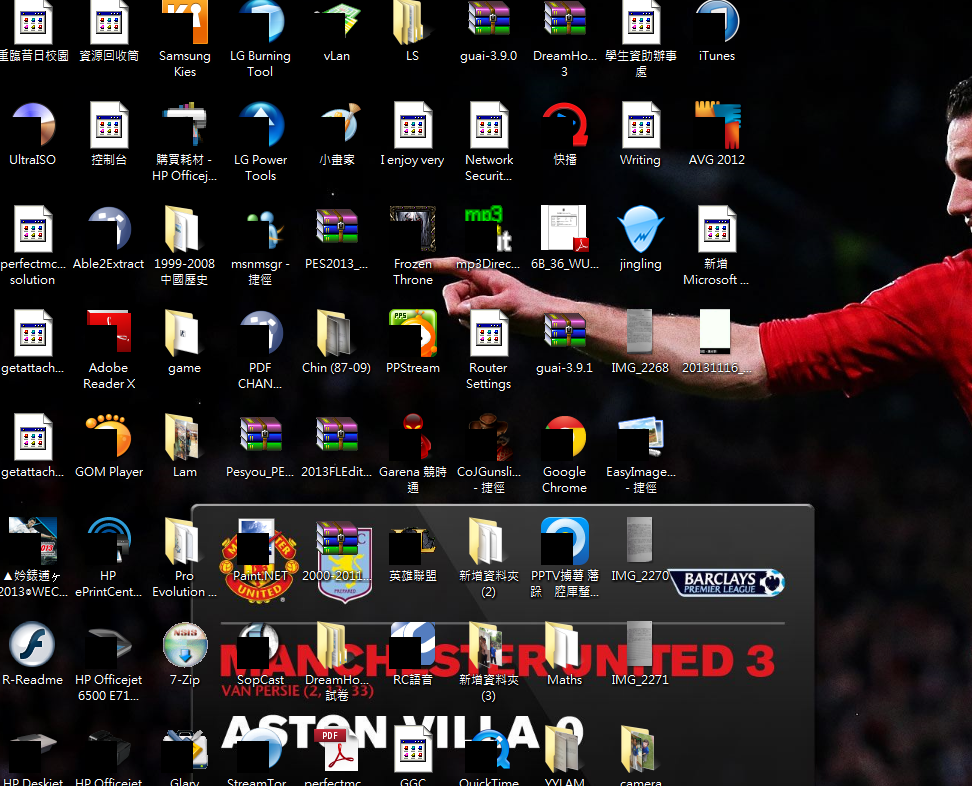Open the 6B_36_WU PDF file
The height and width of the screenshot is (786, 972).
pos(564,229)
